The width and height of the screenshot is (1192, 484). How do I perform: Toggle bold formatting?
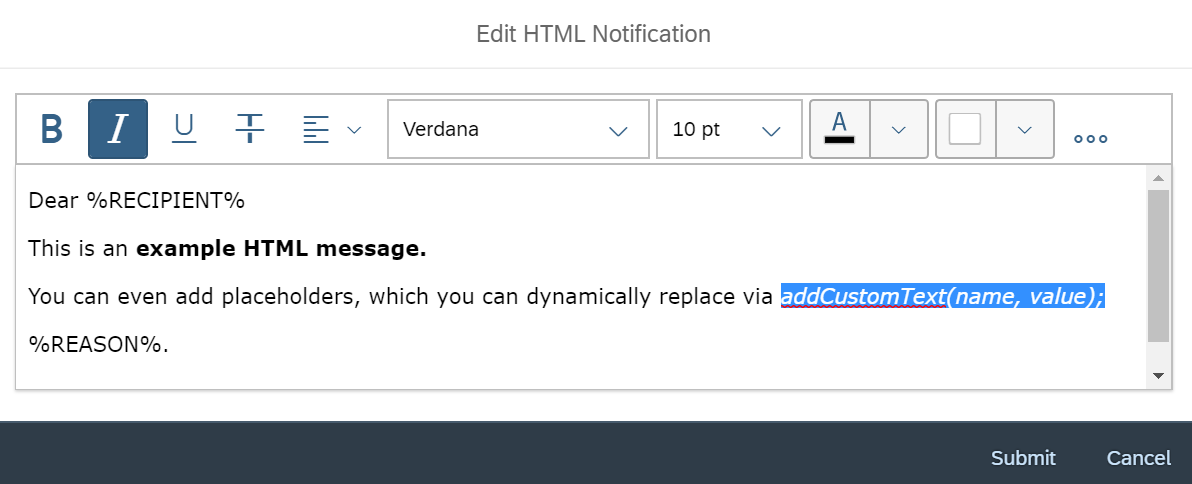[x=52, y=129]
